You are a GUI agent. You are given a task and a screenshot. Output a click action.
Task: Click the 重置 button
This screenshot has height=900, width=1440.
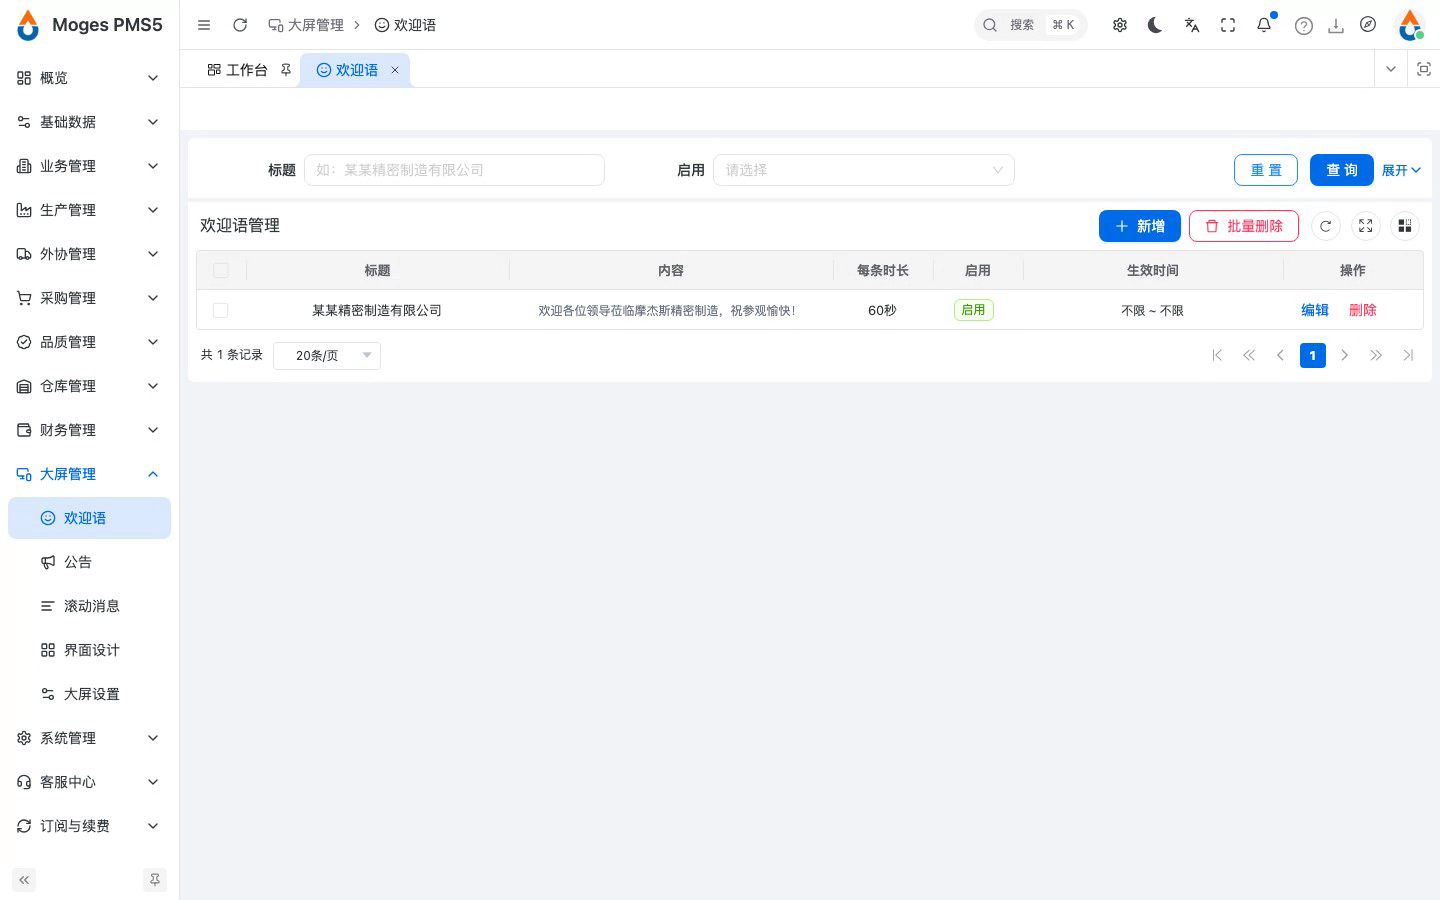[1266, 170]
